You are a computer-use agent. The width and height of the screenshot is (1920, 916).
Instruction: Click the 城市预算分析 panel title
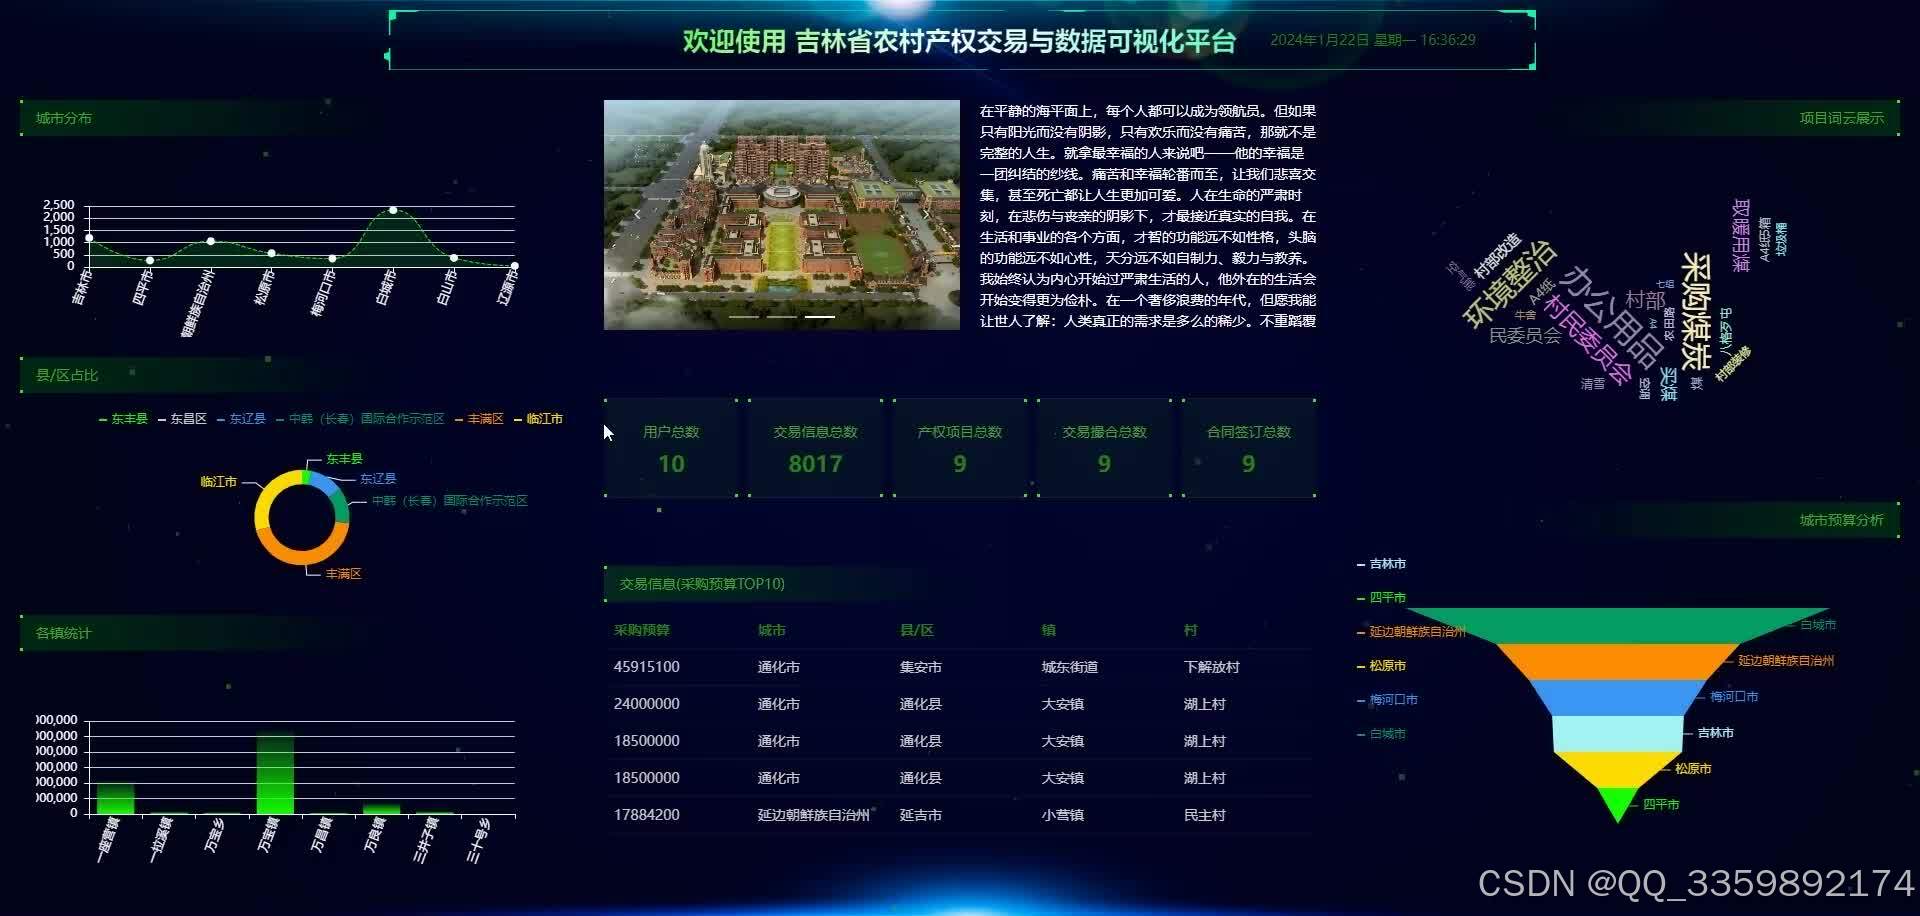tap(1841, 520)
